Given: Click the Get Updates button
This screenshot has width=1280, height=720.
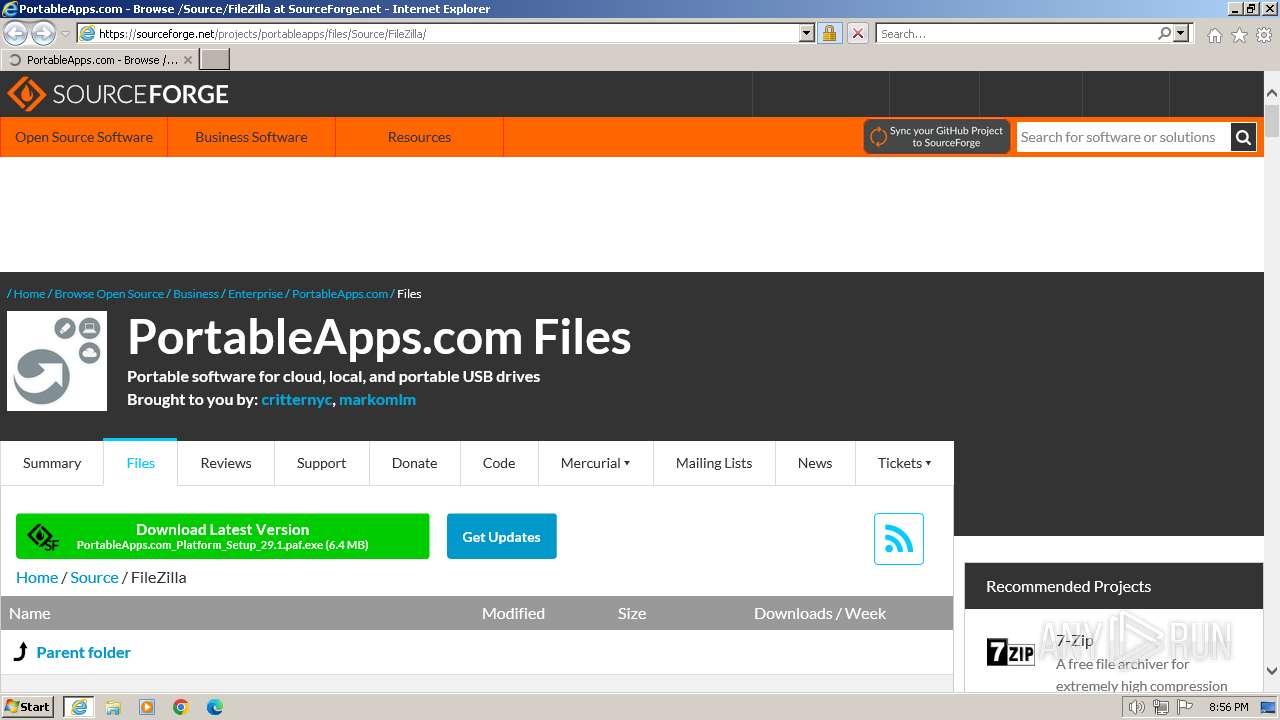Looking at the screenshot, I should pos(501,537).
